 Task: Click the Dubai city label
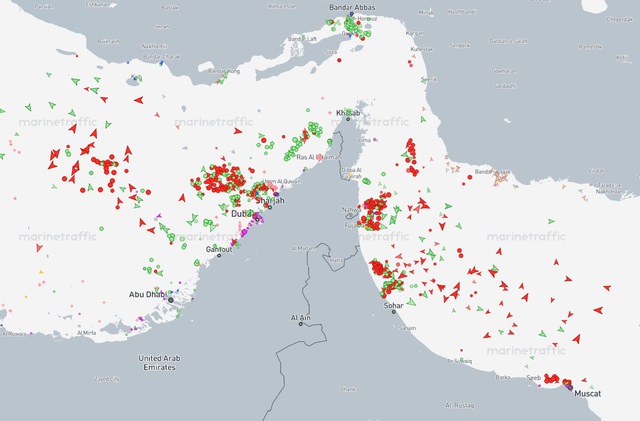242,213
